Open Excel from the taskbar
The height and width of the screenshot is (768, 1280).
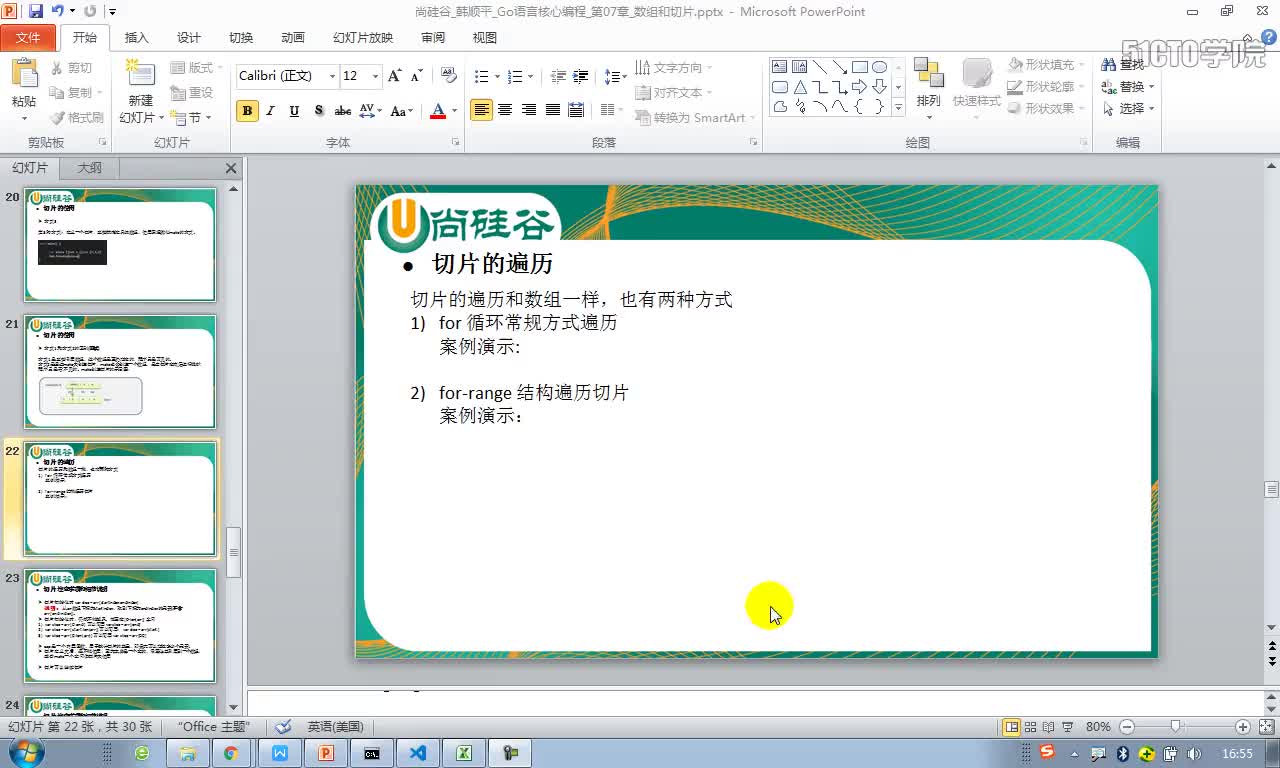[464, 753]
